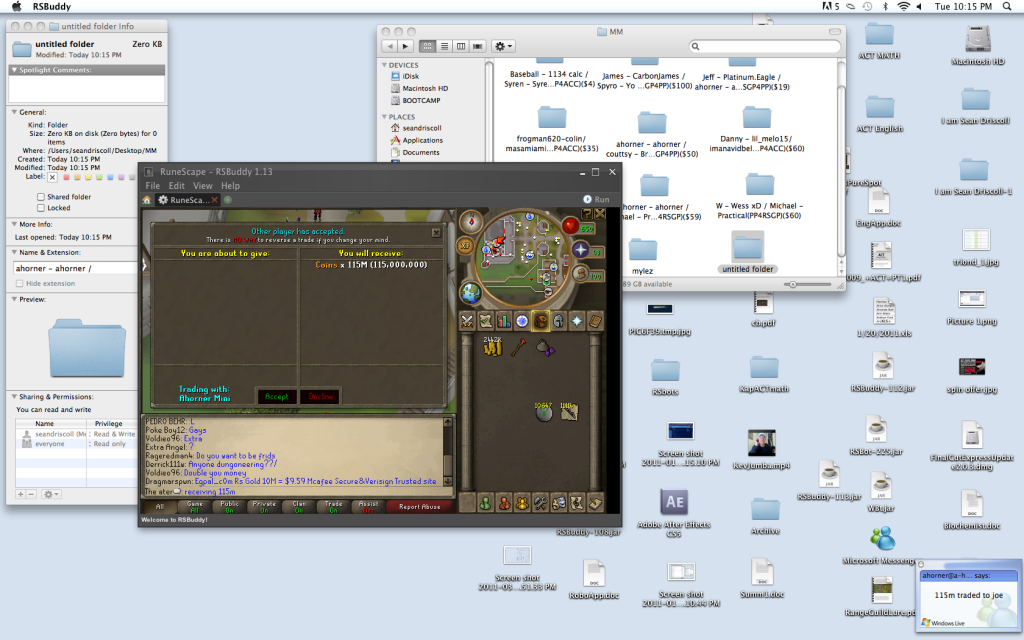Open the Options wrench tab in RuneScape
The image size is (1024, 640).
pos(540,503)
